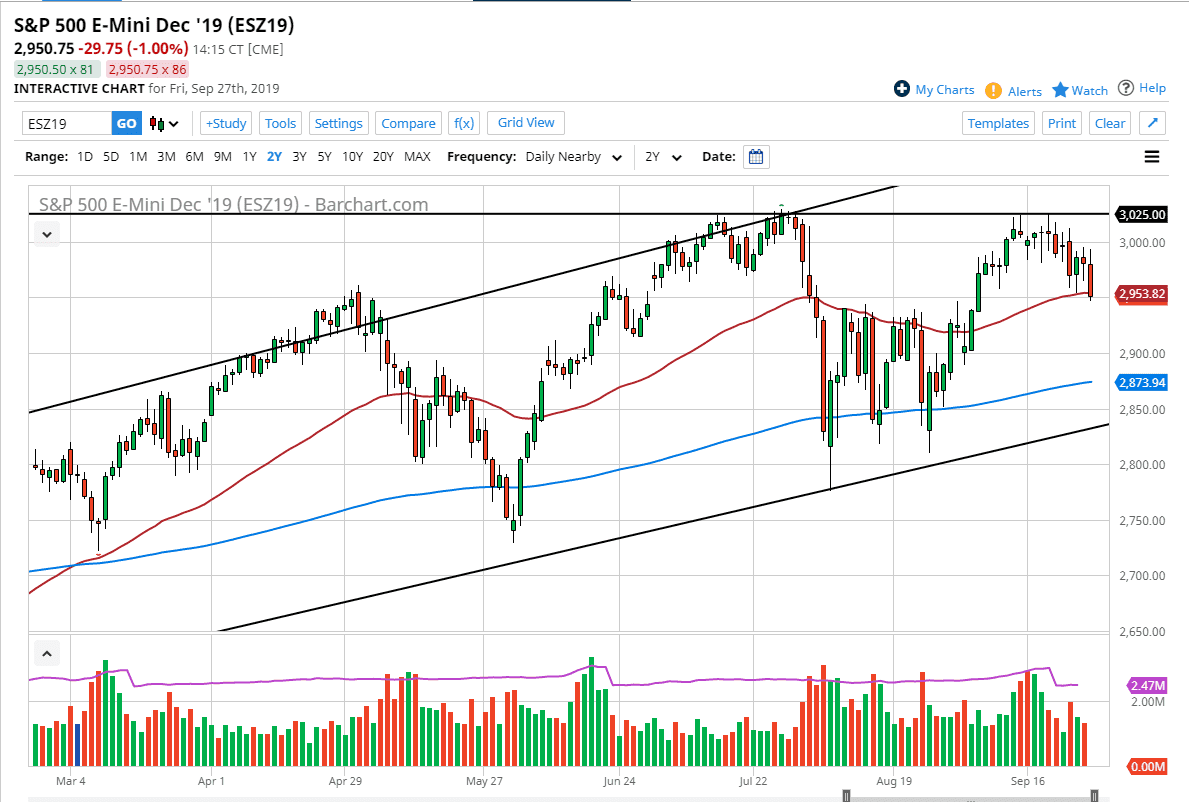Open the candlestick chart type selector icon

tap(160, 122)
